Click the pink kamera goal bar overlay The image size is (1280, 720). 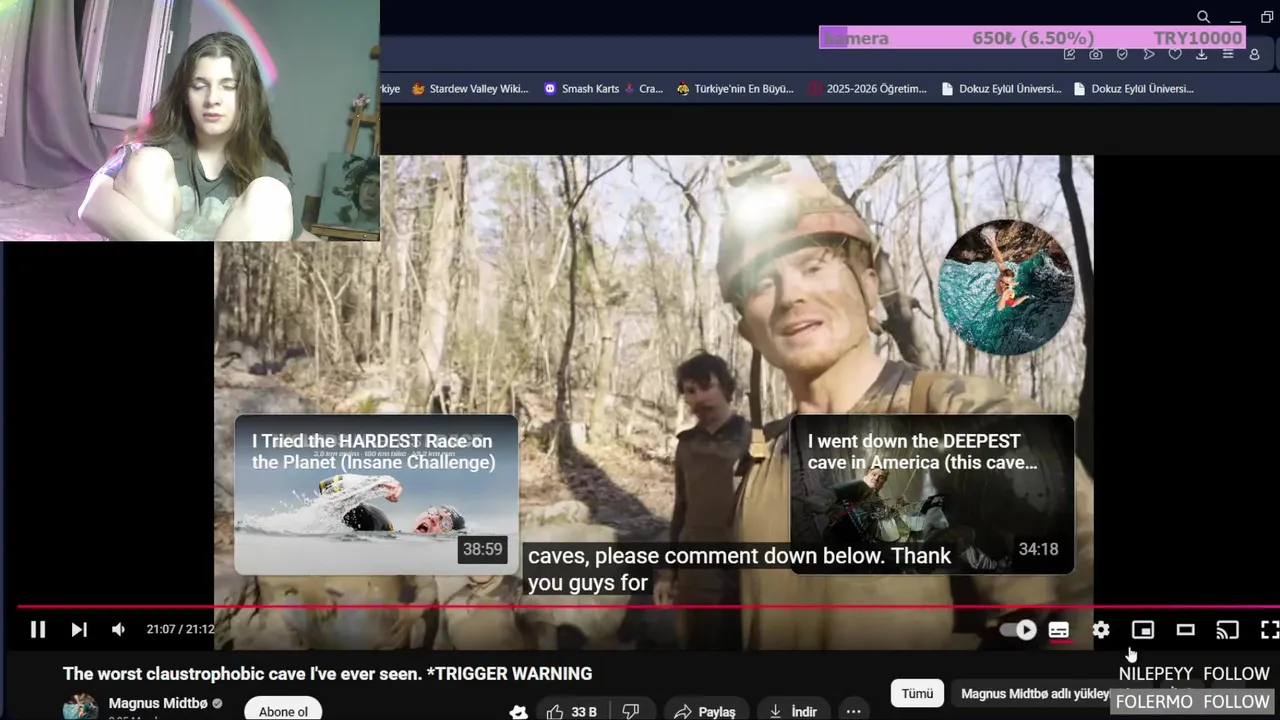pyautogui.click(x=1032, y=38)
